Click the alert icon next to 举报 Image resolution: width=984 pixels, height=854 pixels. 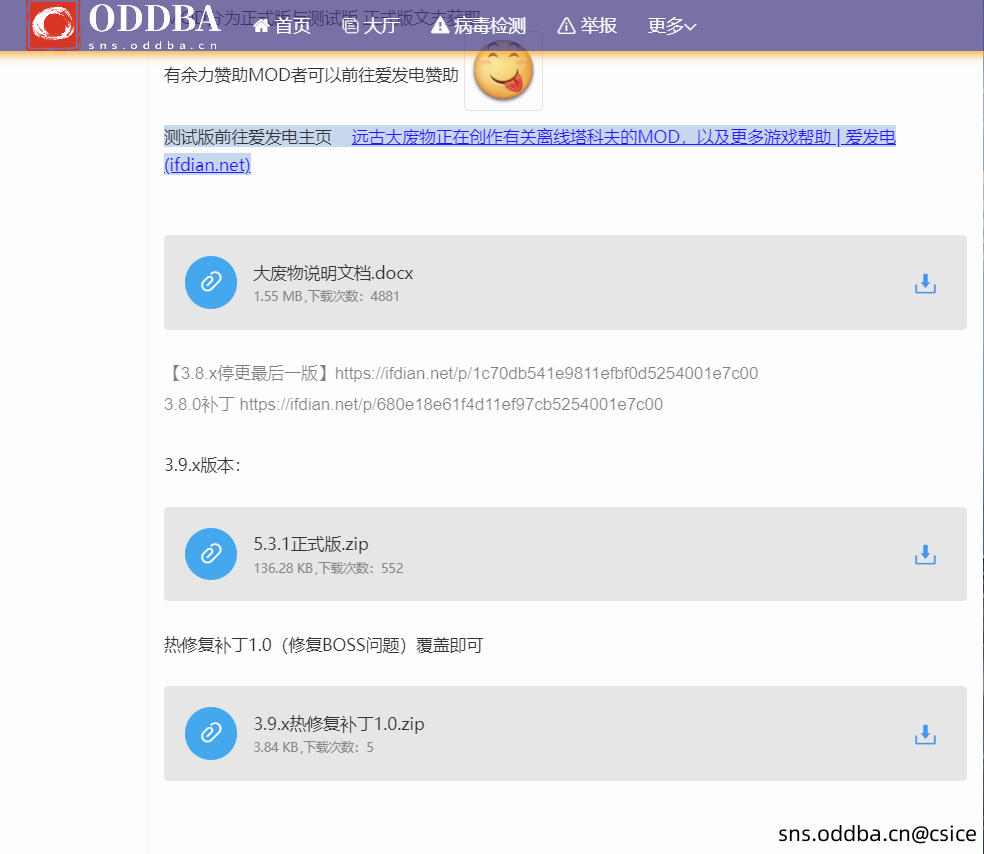(566, 26)
